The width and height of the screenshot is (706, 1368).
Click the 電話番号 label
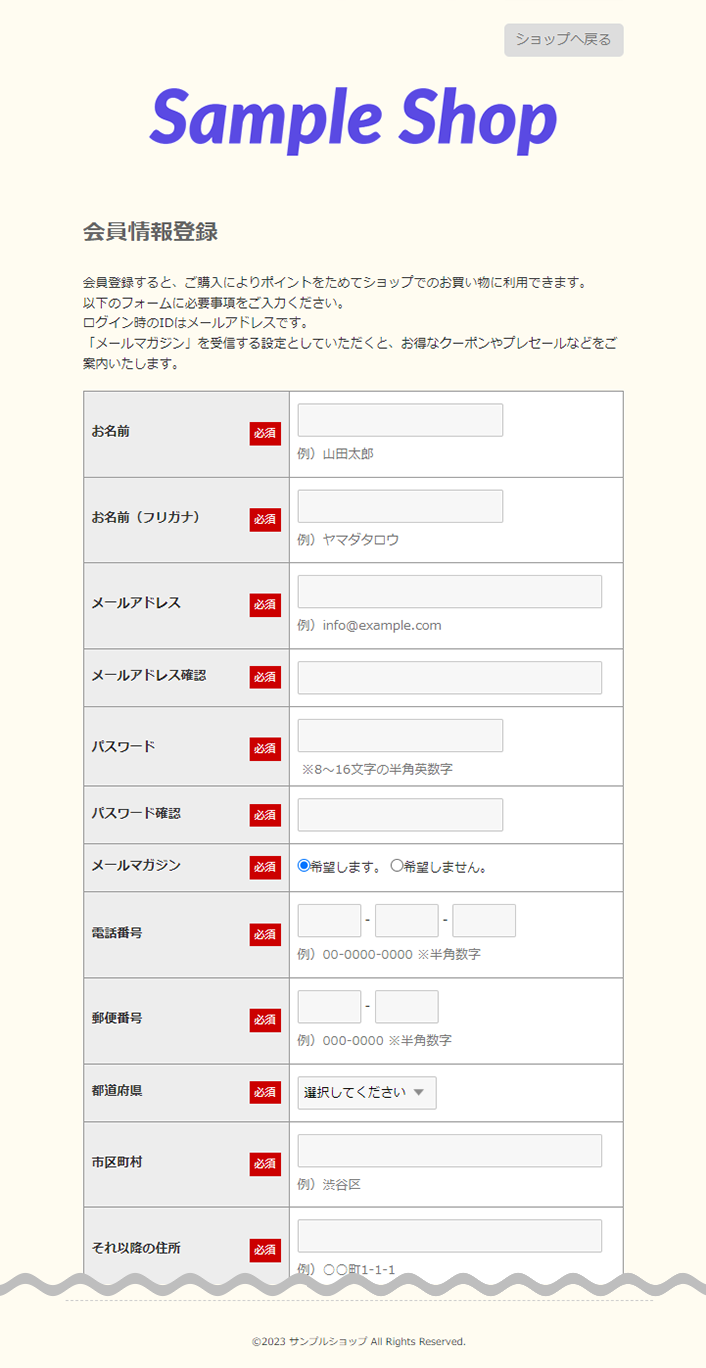pos(117,932)
